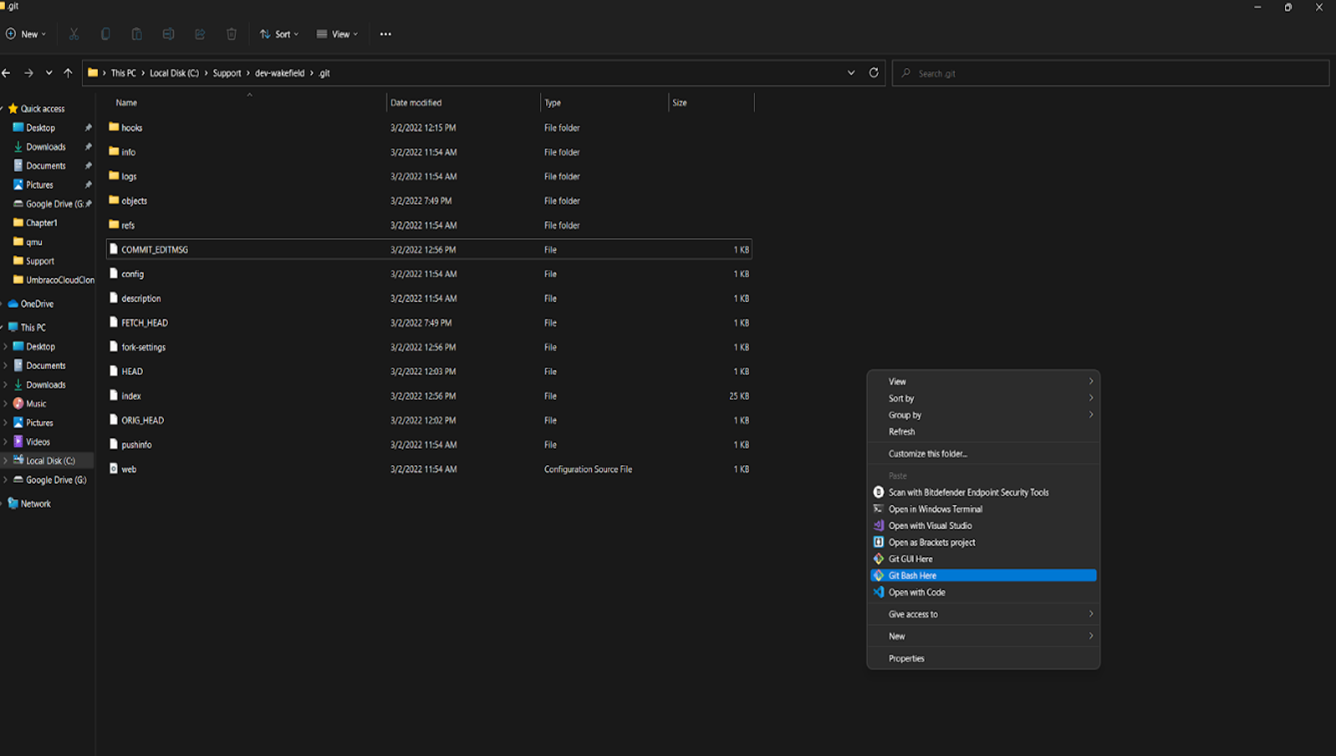Viewport: 1336px width, 756px height.
Task: Open the Sort dropdown menu
Action: [279, 34]
